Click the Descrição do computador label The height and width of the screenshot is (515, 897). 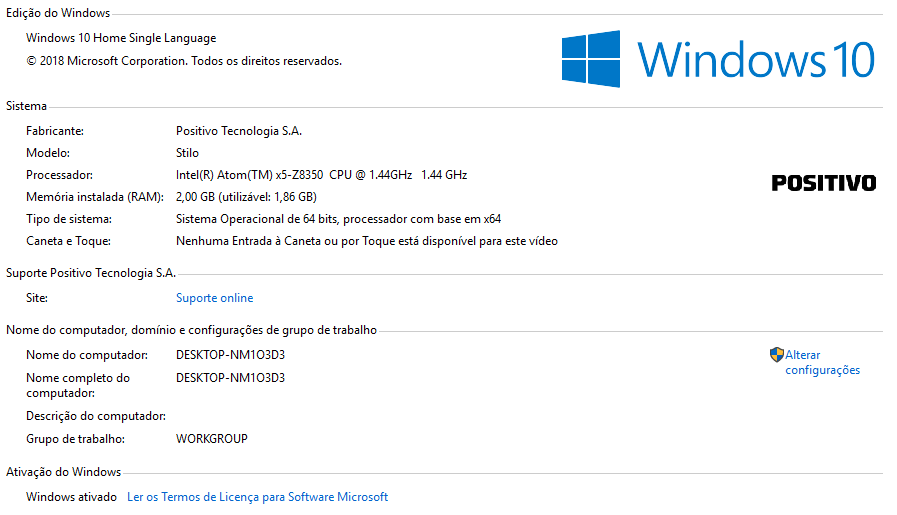[96, 416]
